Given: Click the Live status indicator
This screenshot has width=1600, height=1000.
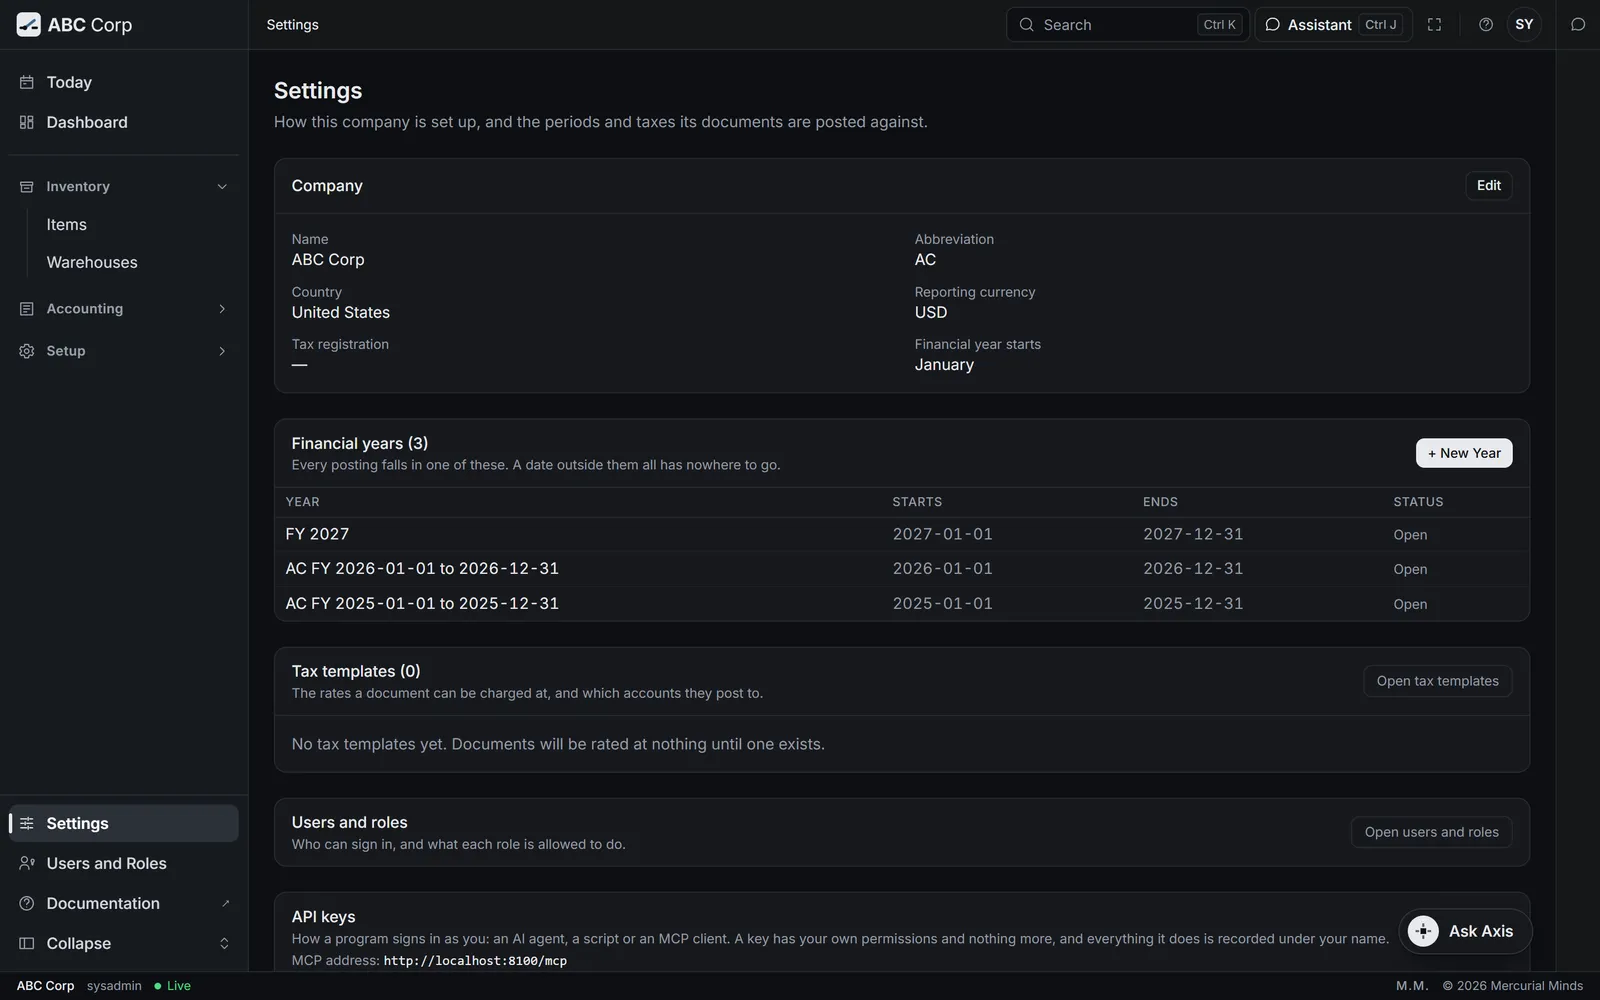Looking at the screenshot, I should [x=172, y=986].
